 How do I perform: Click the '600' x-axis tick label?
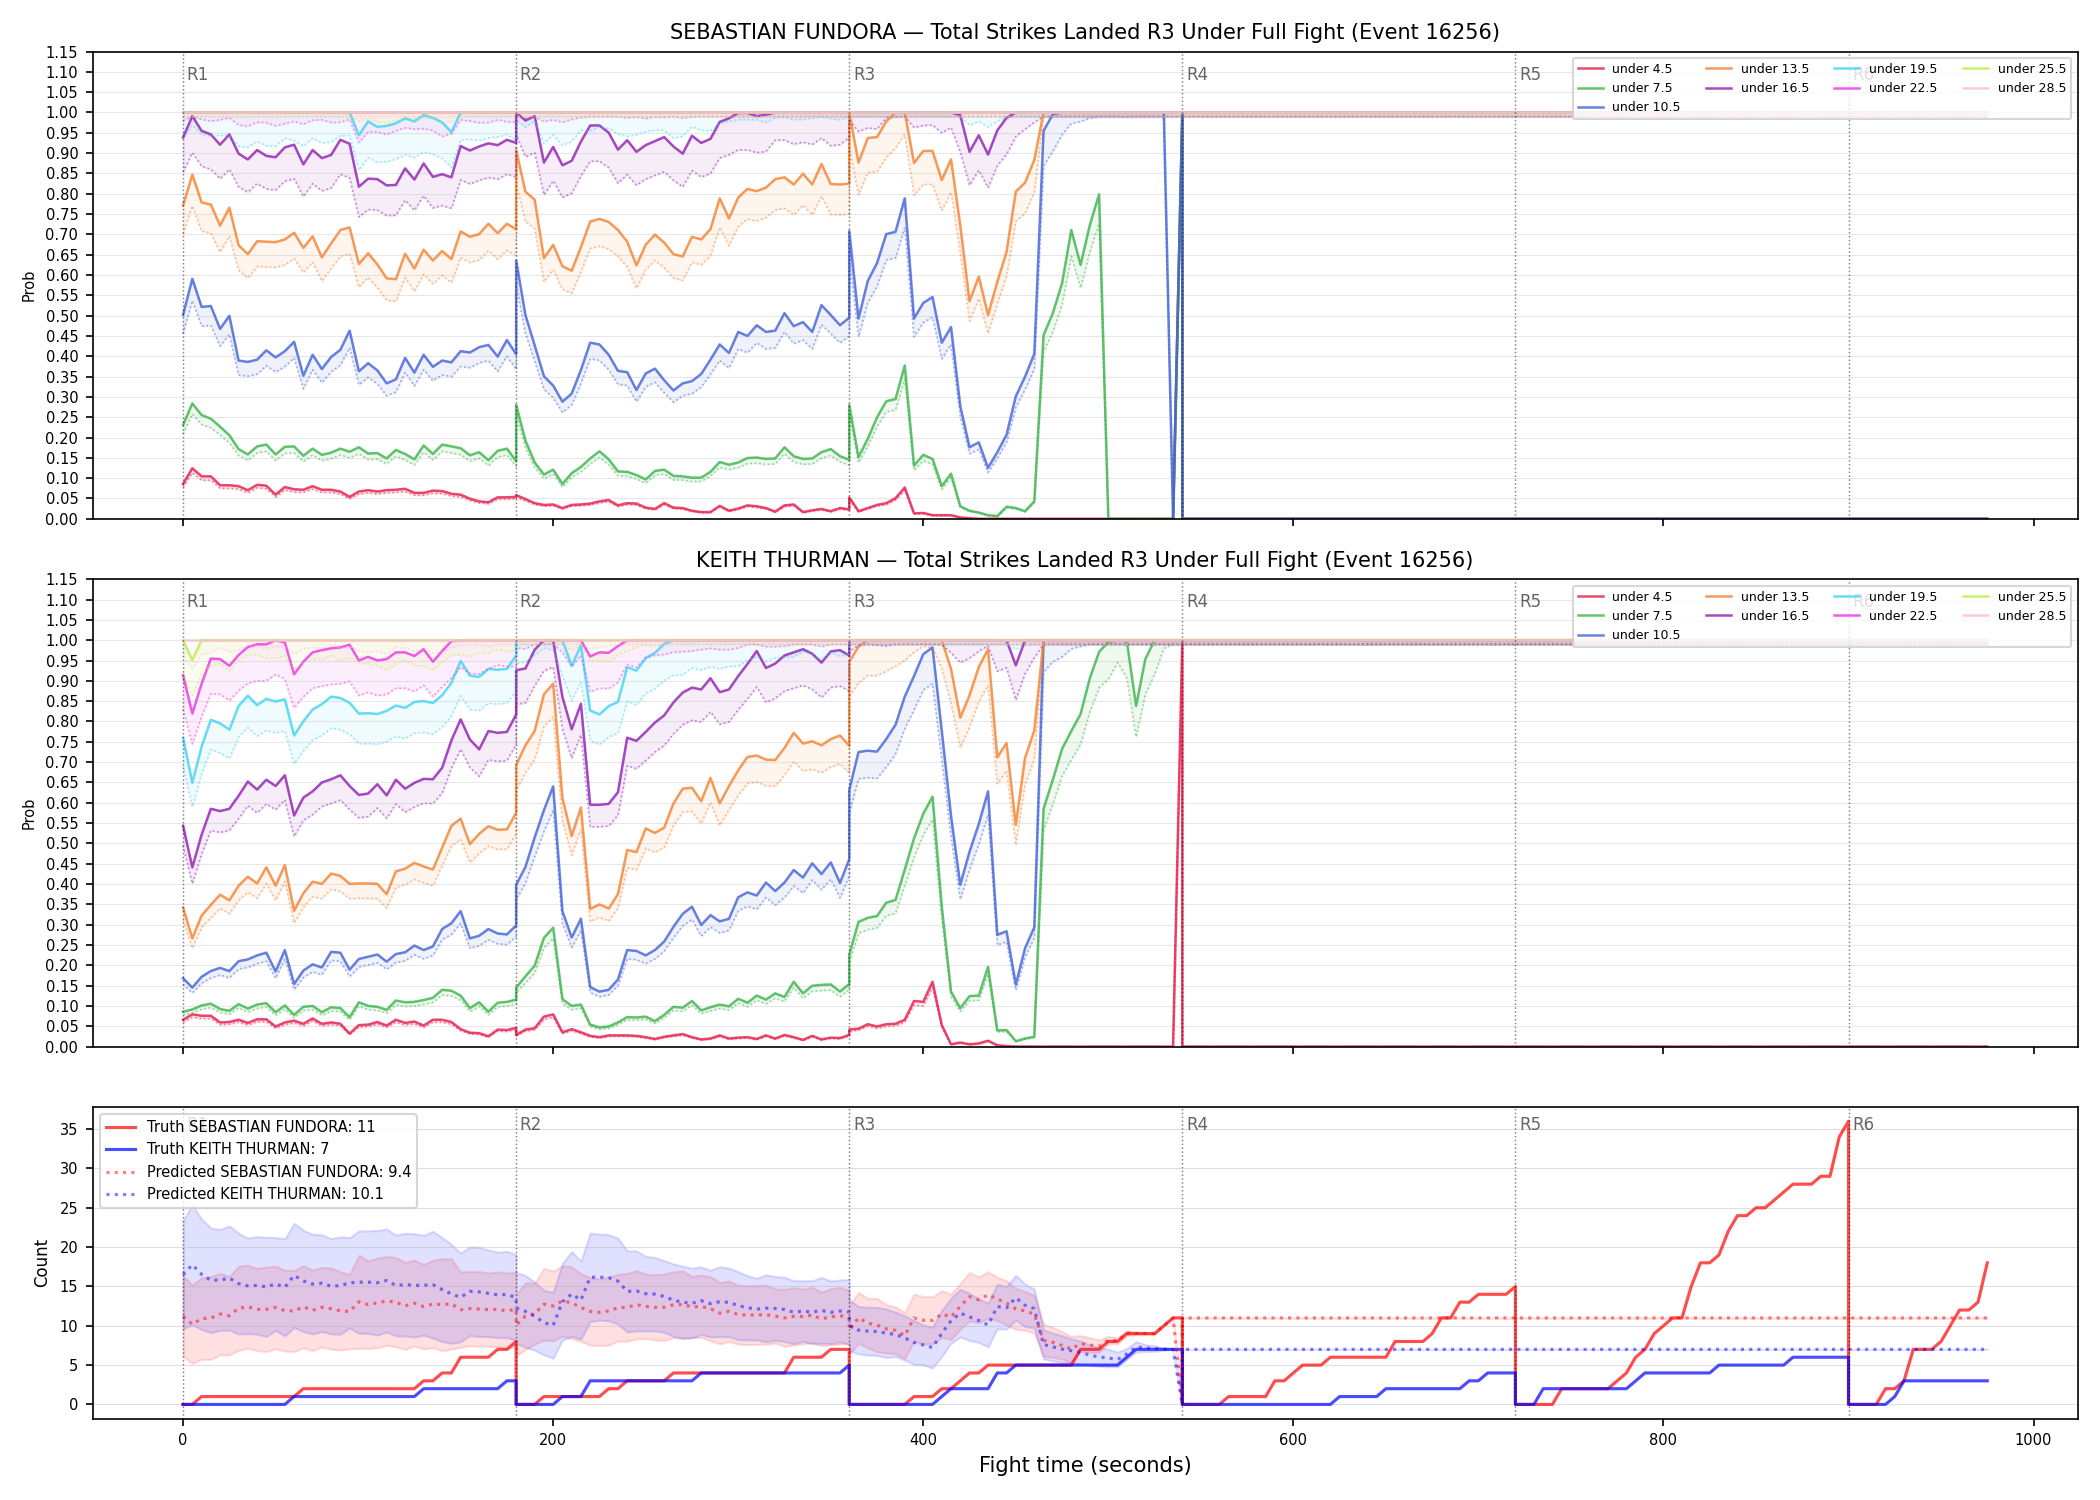[x=1293, y=1440]
